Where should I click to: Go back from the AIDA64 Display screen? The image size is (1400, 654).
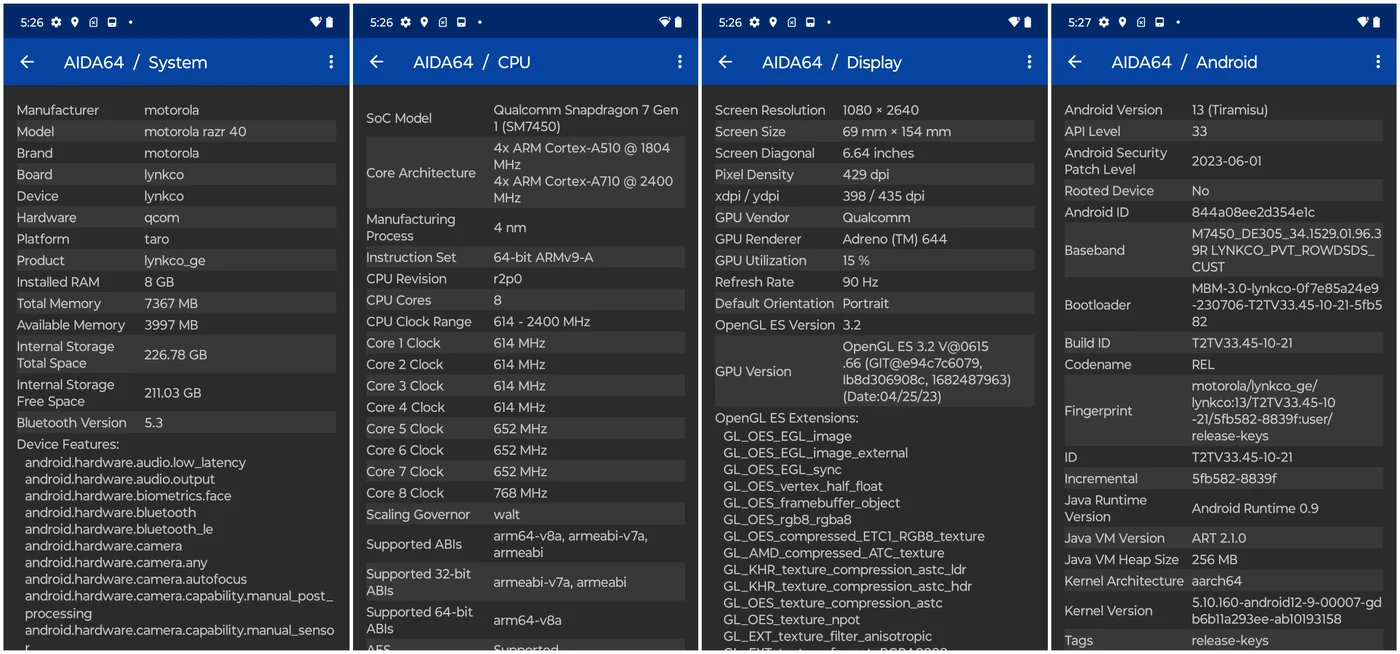click(725, 62)
